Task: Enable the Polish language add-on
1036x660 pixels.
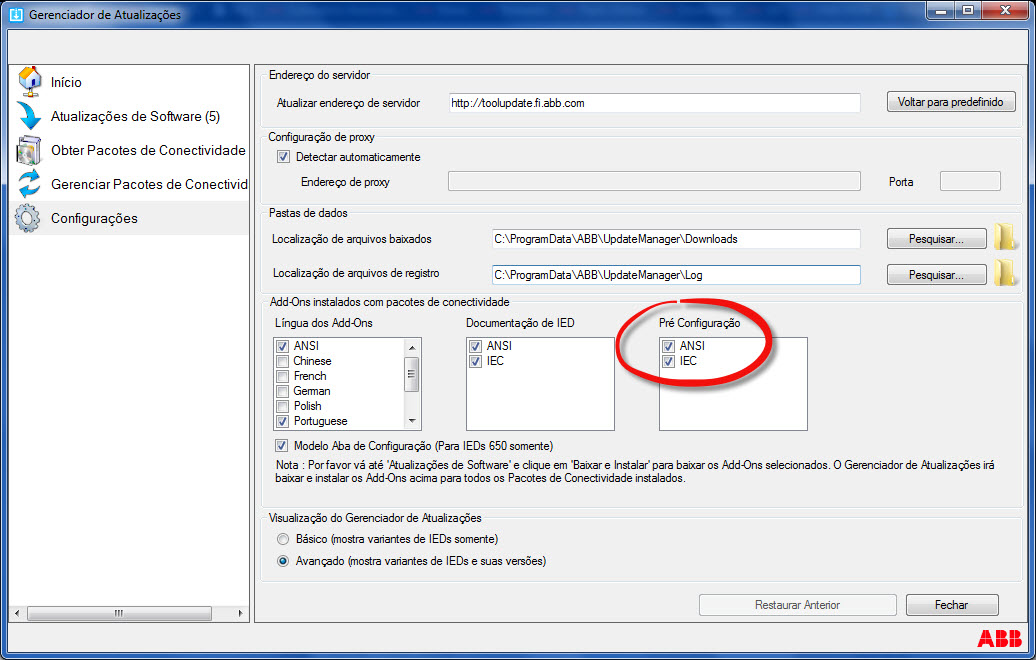Action: pyautogui.click(x=283, y=406)
